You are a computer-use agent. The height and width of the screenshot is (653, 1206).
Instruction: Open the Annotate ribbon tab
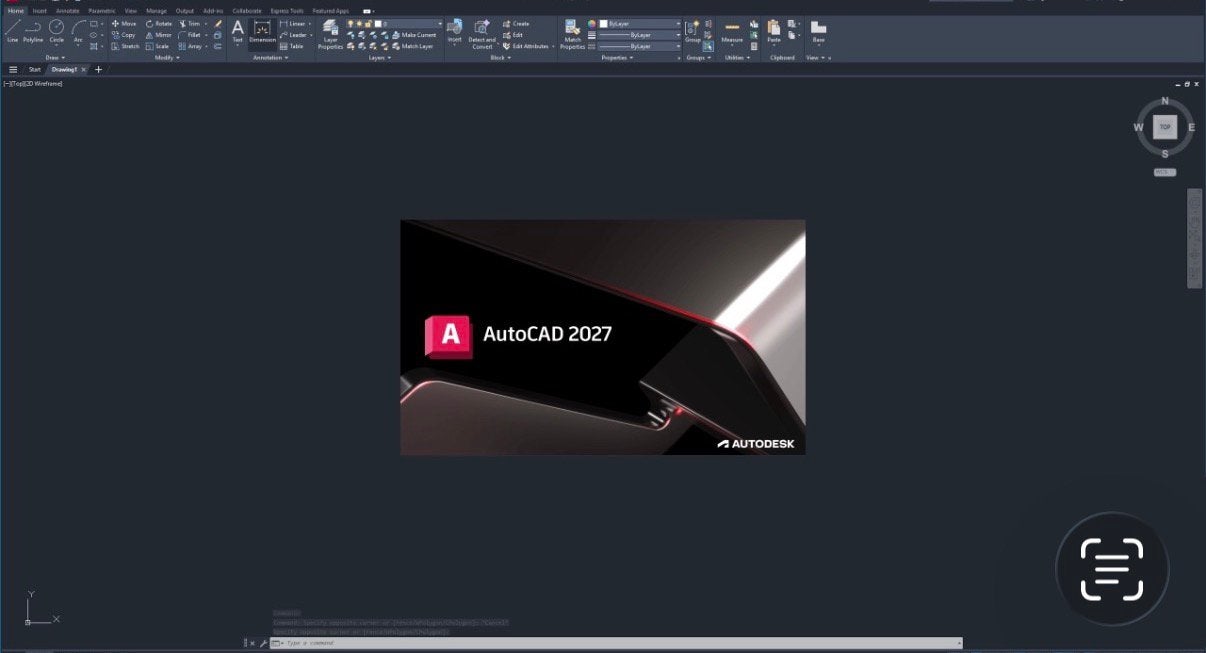pyautogui.click(x=67, y=10)
